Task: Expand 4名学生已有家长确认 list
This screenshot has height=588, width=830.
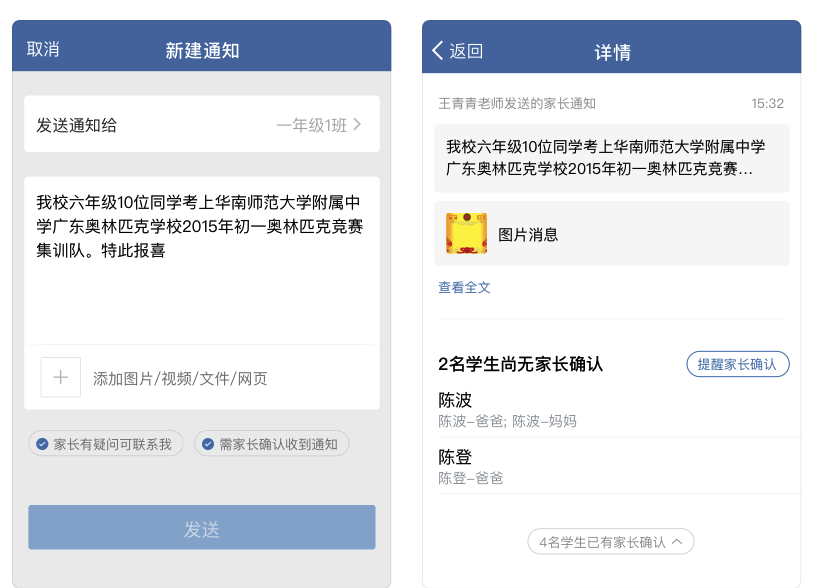Action: (611, 542)
